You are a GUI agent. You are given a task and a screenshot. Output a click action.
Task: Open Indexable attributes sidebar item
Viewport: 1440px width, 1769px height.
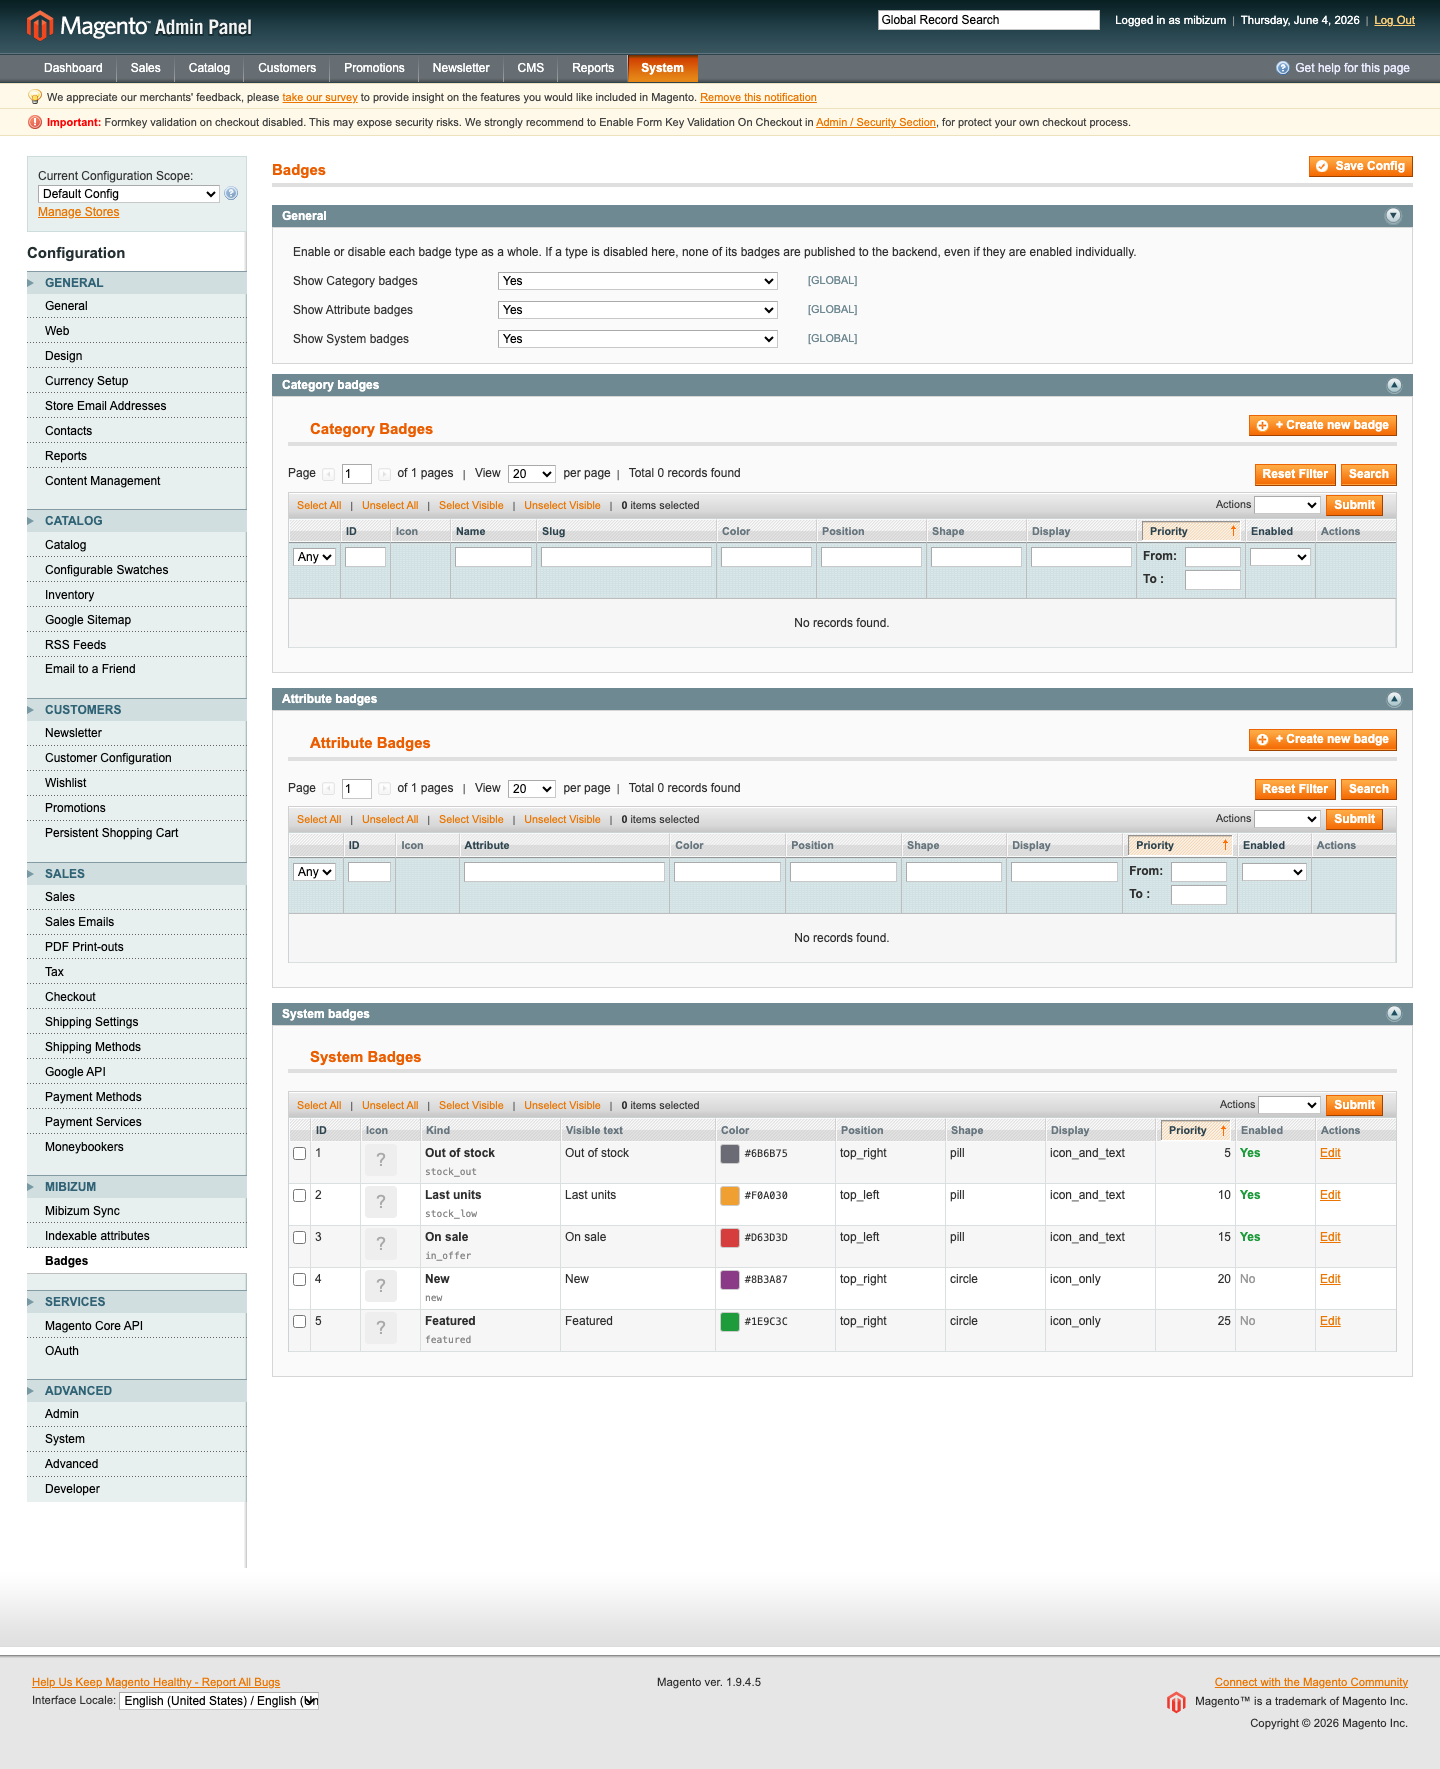(97, 1236)
